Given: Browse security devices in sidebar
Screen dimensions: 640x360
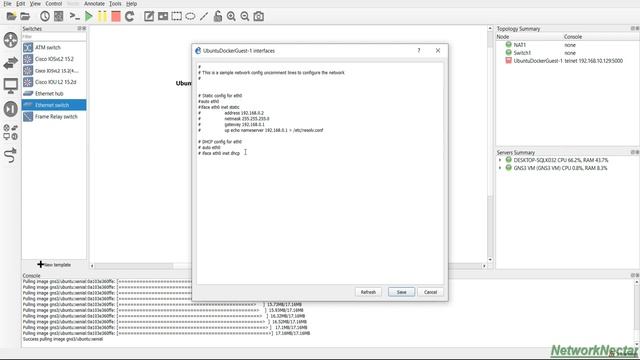Looking at the screenshot, I should [x=11, y=109].
